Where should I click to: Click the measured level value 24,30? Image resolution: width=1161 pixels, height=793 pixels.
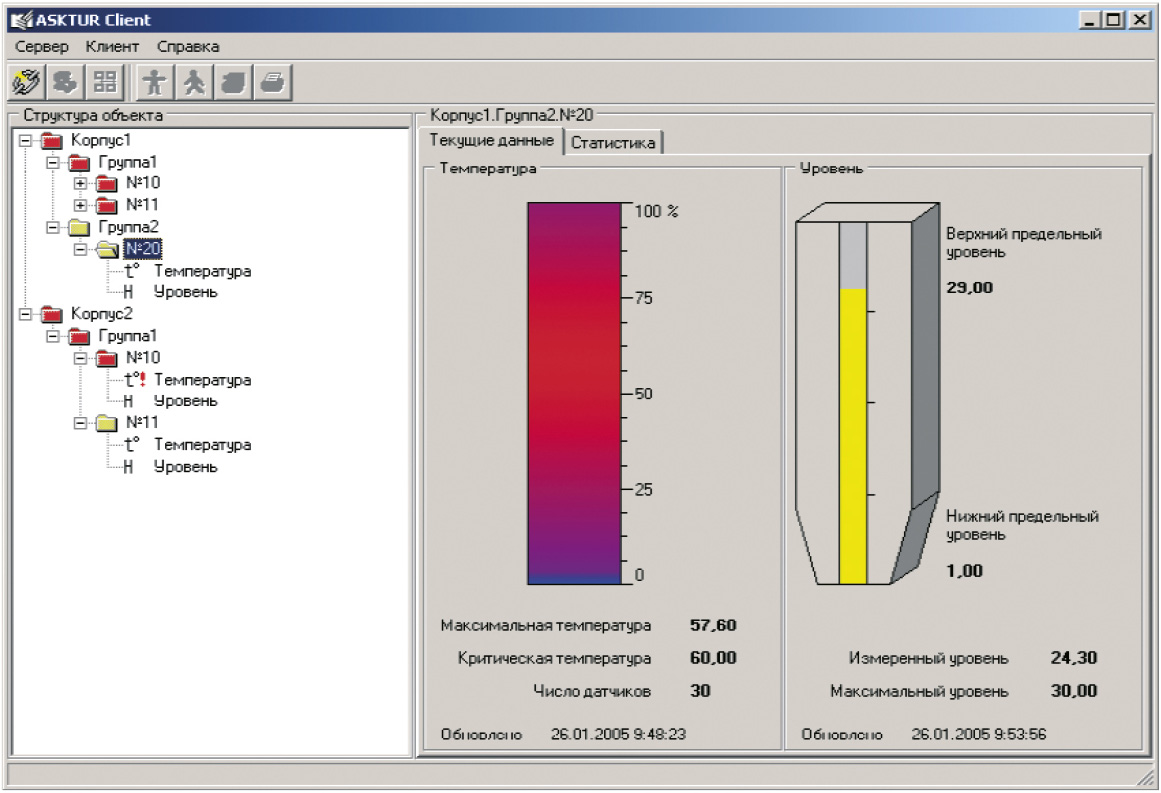click(x=1074, y=658)
